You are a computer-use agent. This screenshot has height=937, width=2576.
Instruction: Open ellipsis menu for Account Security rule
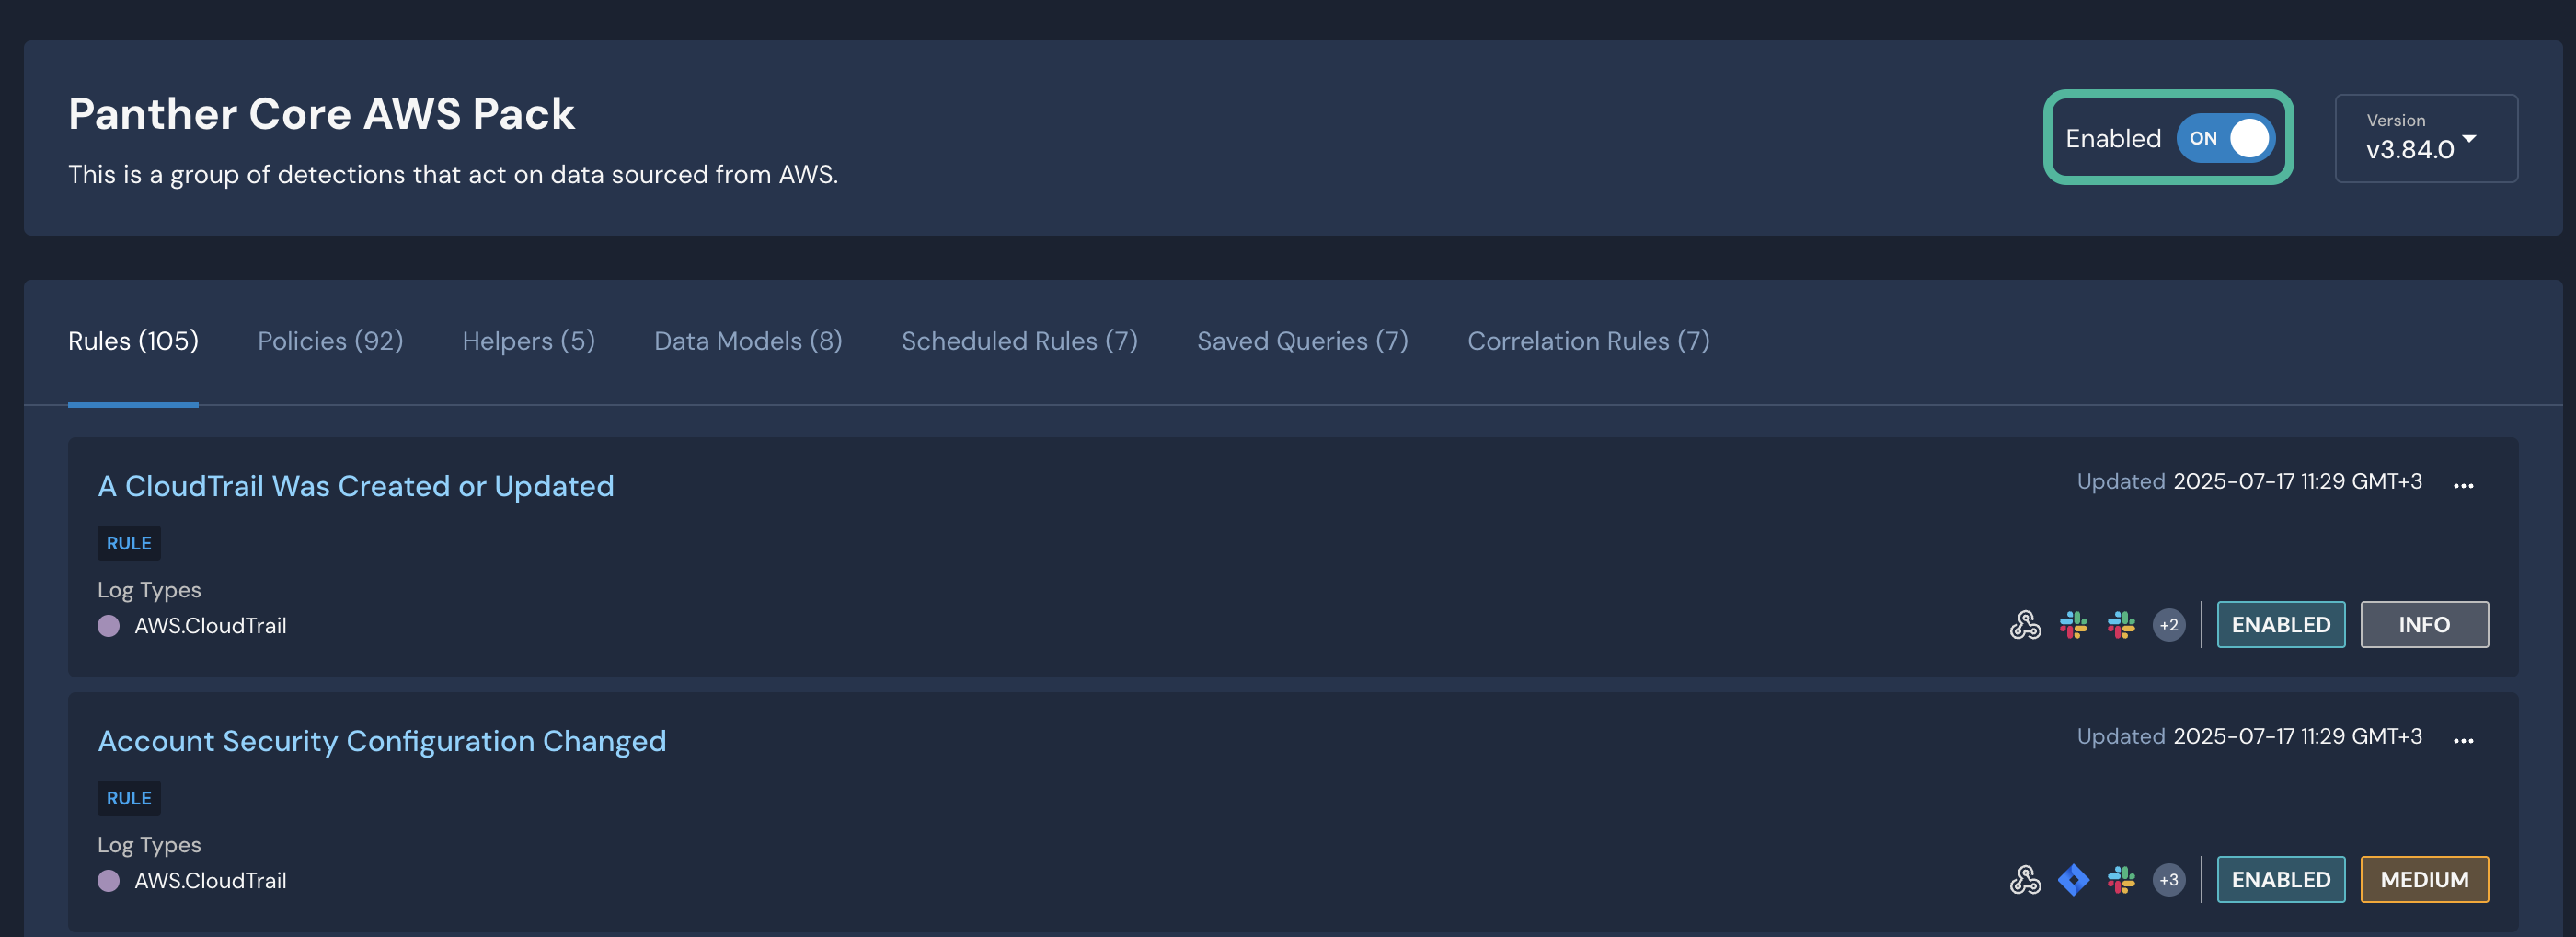coord(2463,740)
